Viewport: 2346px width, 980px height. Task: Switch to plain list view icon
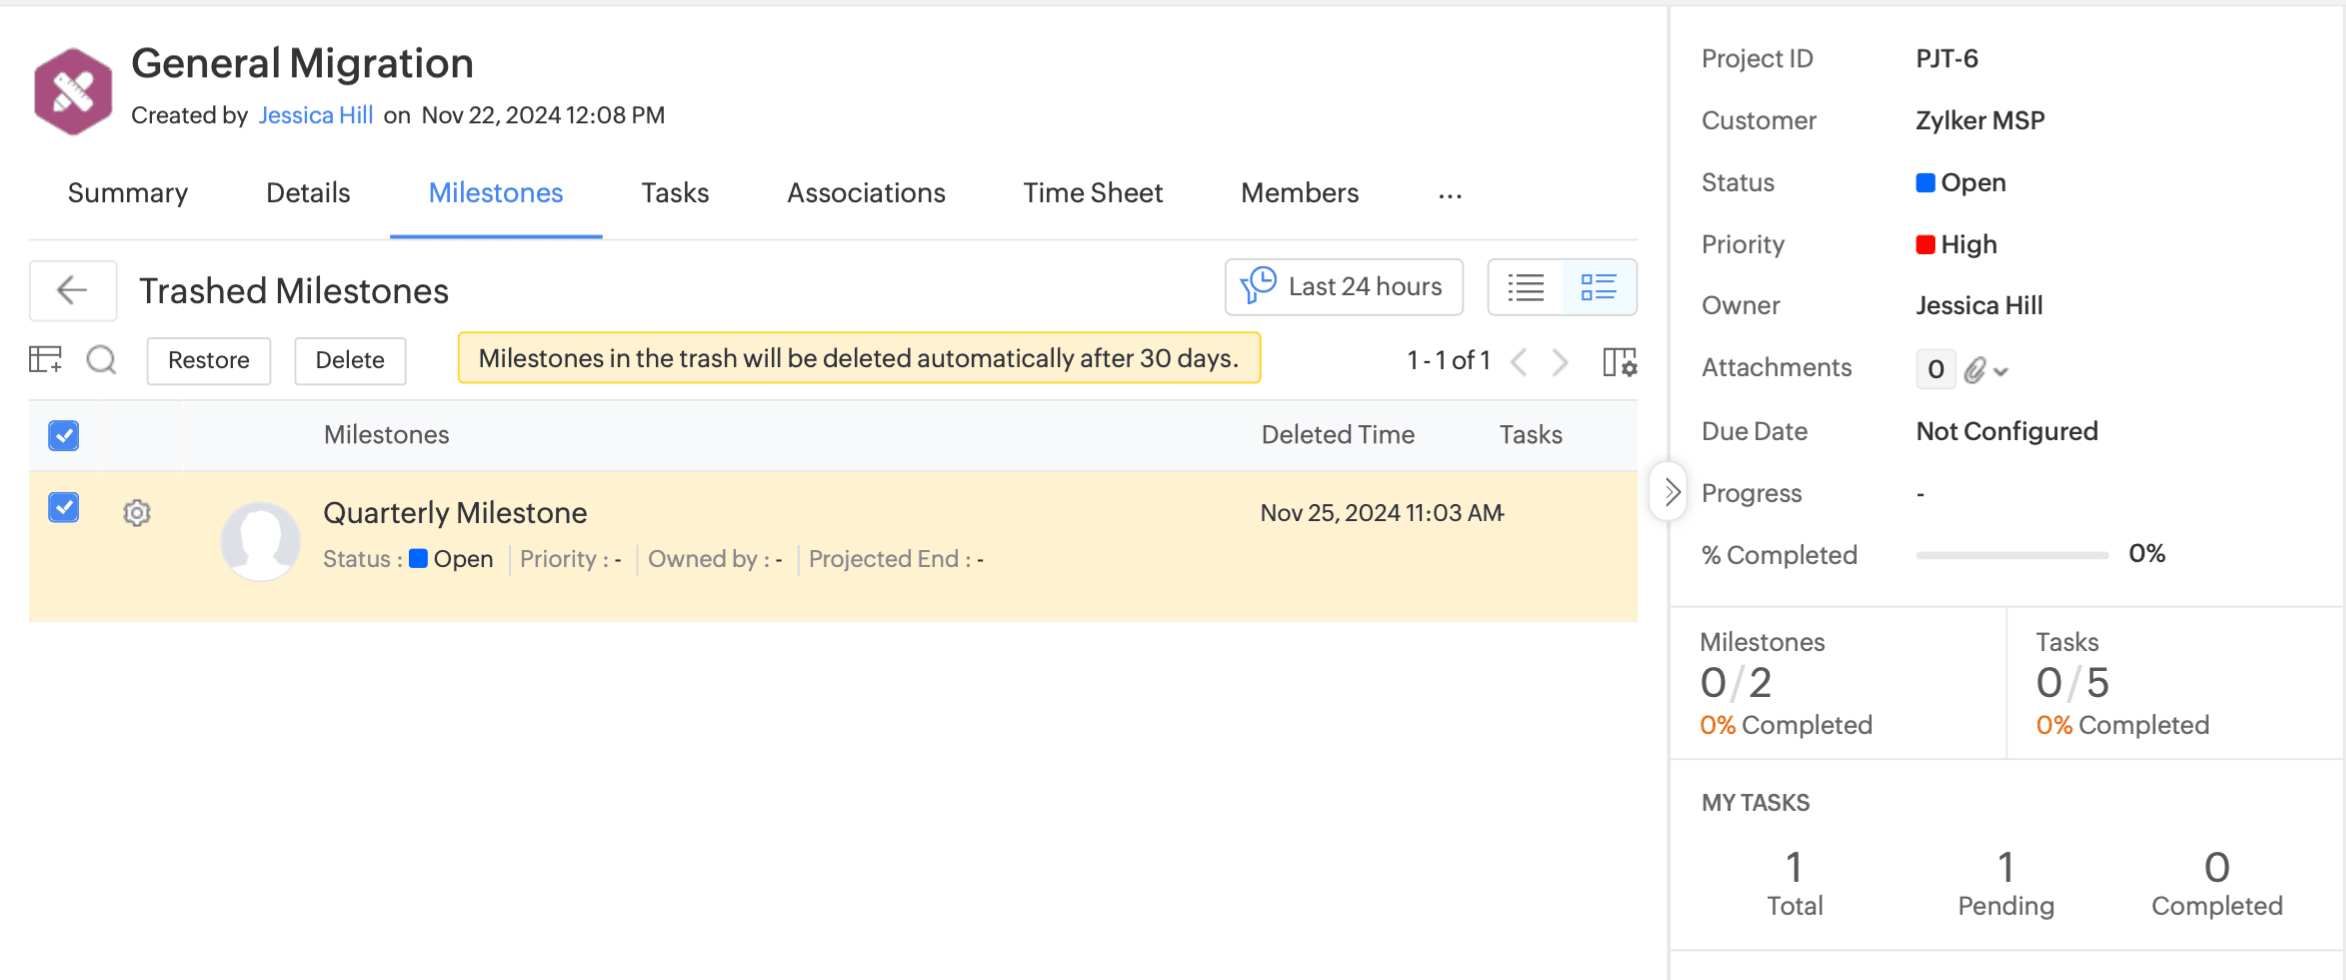coord(1526,288)
